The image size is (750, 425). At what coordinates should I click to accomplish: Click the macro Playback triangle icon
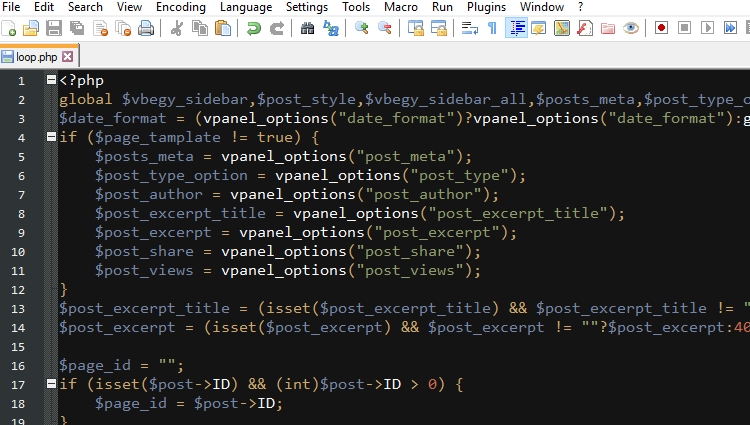(x=707, y=28)
